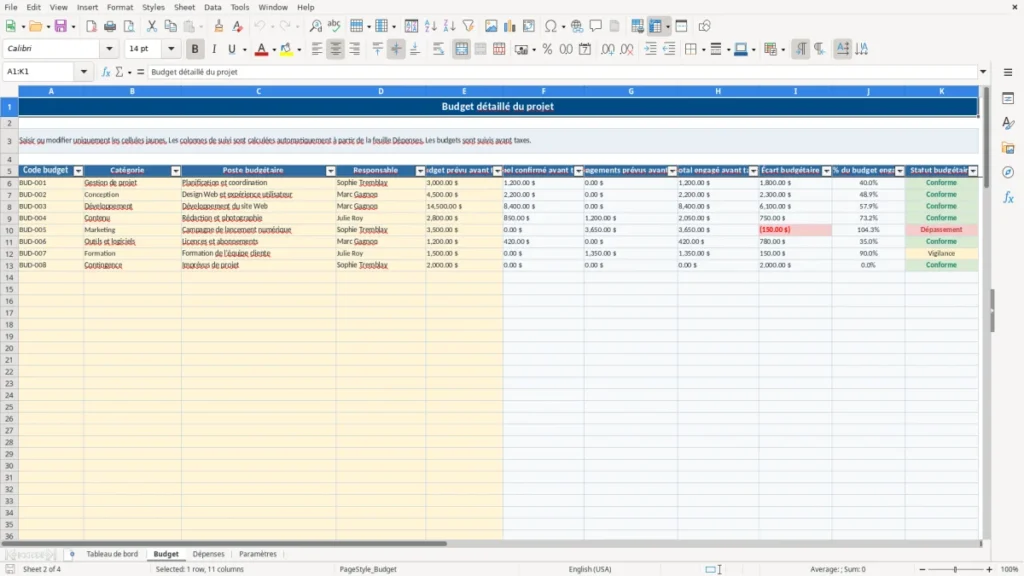
Task: Toggle AutoFilter funnel
Action: pos(468,26)
